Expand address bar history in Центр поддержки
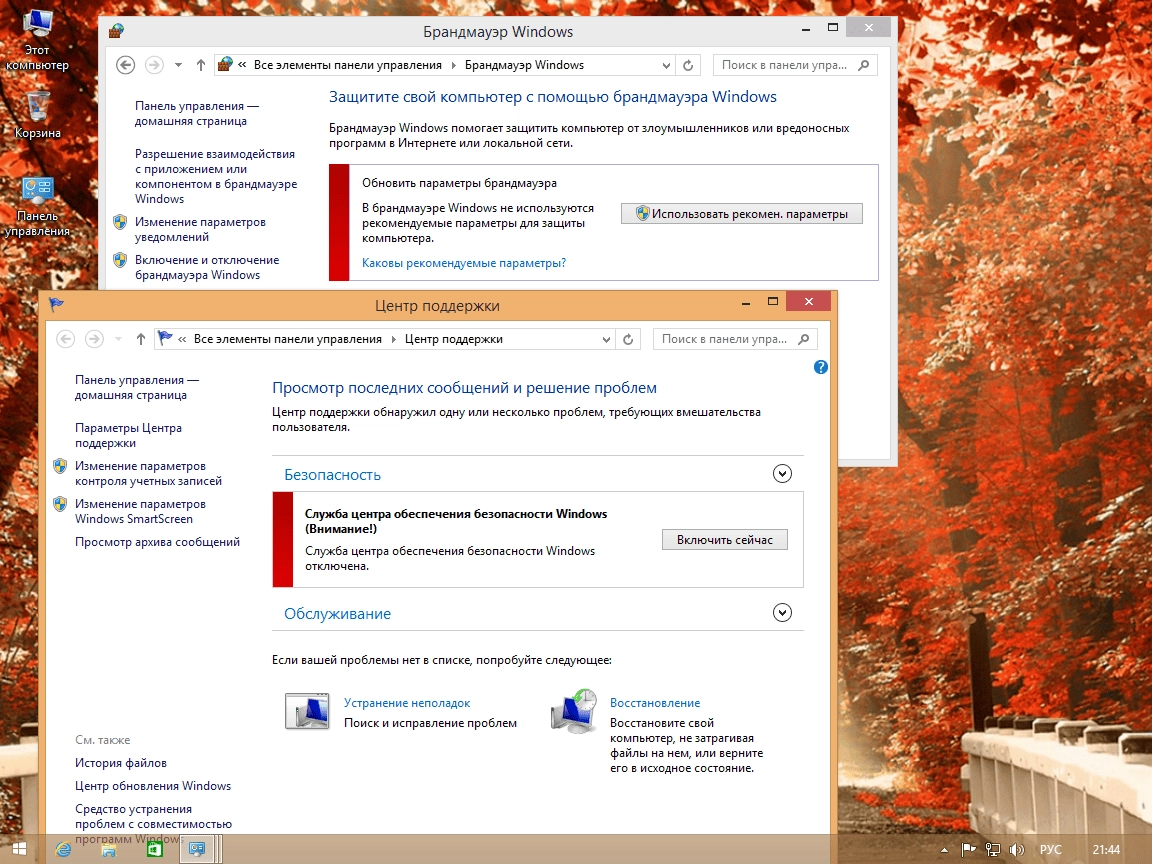1152x864 pixels. [606, 339]
